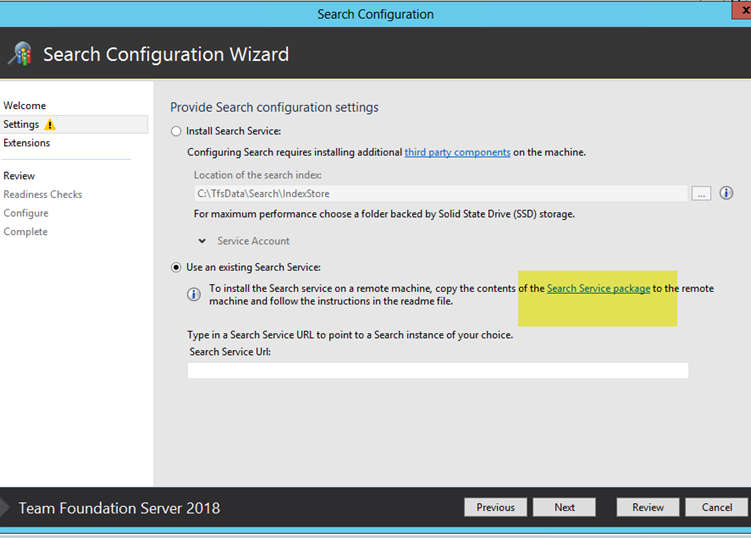This screenshot has height=538, width=751.
Task: Click the 'Search Service Url:' label
Action: coord(230,352)
